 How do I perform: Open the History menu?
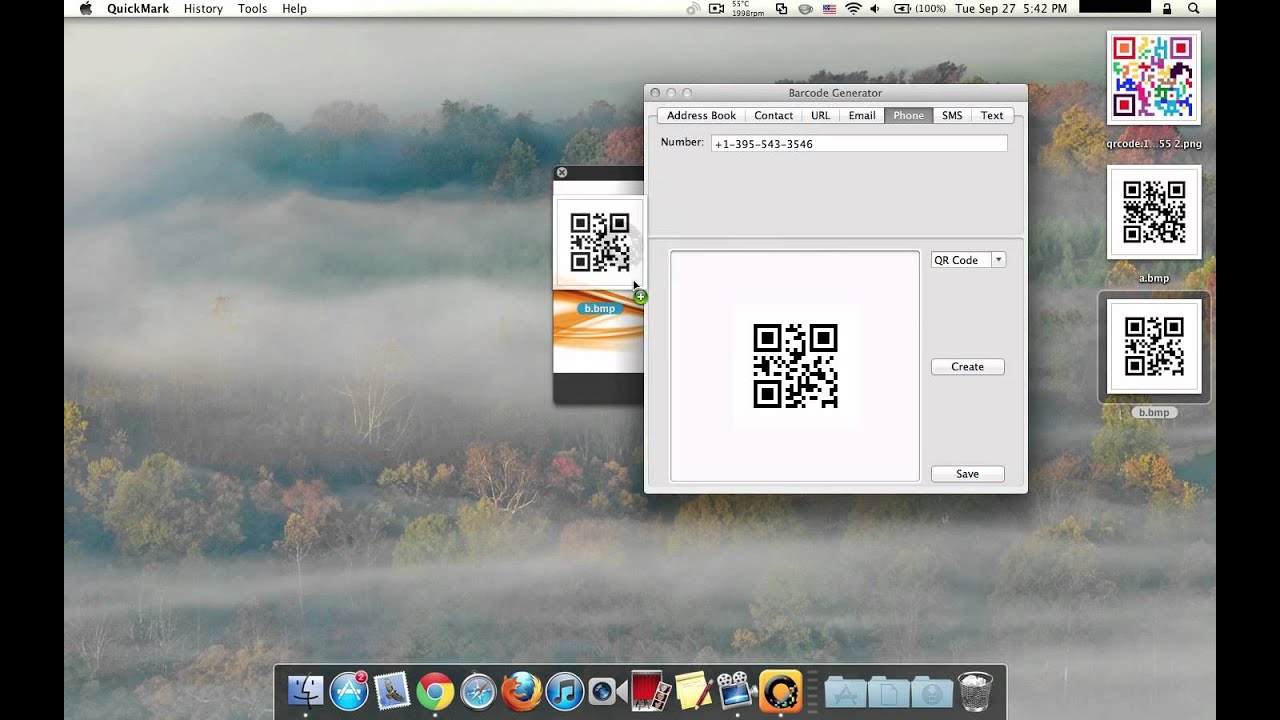tap(203, 8)
